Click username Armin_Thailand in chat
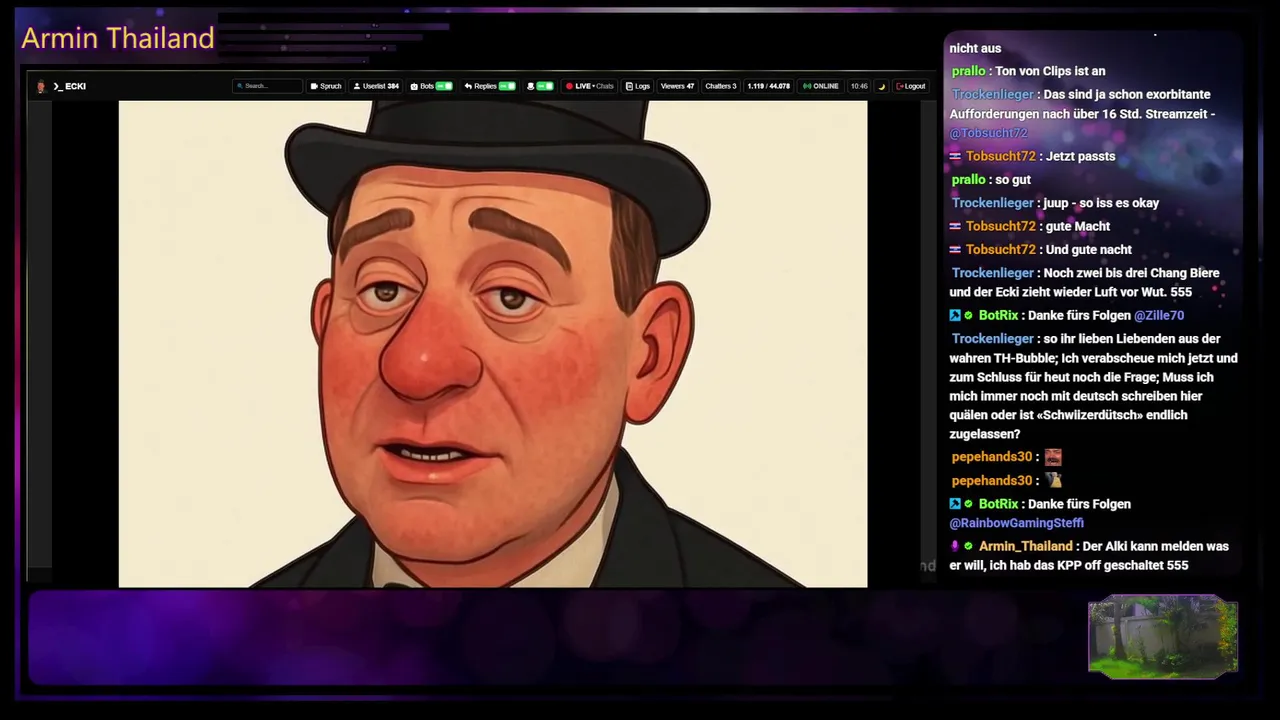 pyautogui.click(x=1025, y=546)
